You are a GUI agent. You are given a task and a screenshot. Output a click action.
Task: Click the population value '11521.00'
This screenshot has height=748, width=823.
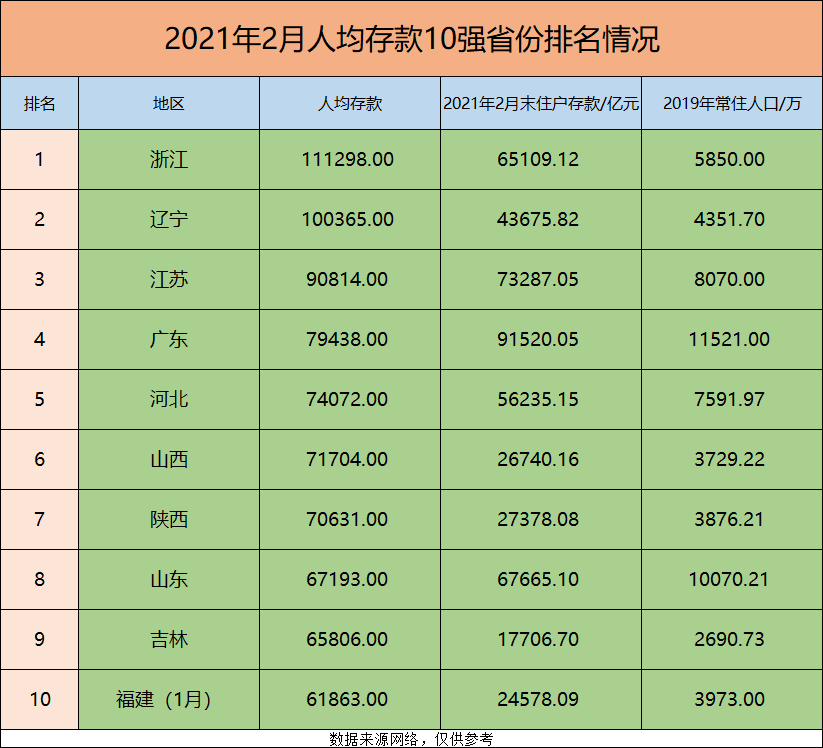[x=730, y=340]
